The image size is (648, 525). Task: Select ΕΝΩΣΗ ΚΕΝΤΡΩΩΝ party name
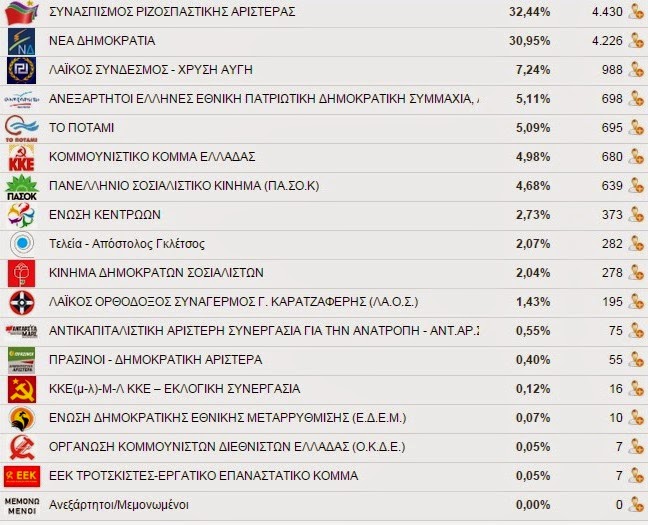[x=105, y=215]
